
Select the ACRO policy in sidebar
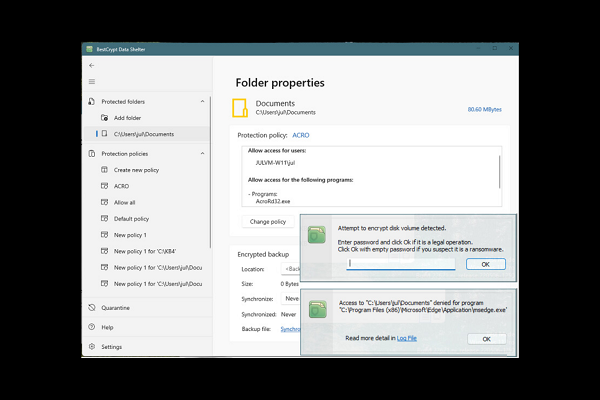(x=121, y=186)
